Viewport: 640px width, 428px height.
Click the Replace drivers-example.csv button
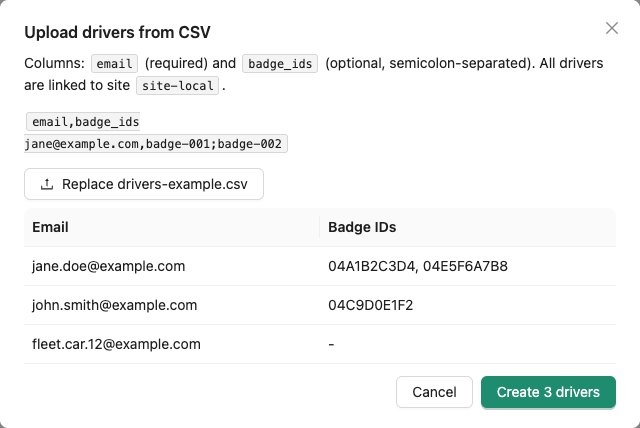click(x=144, y=184)
